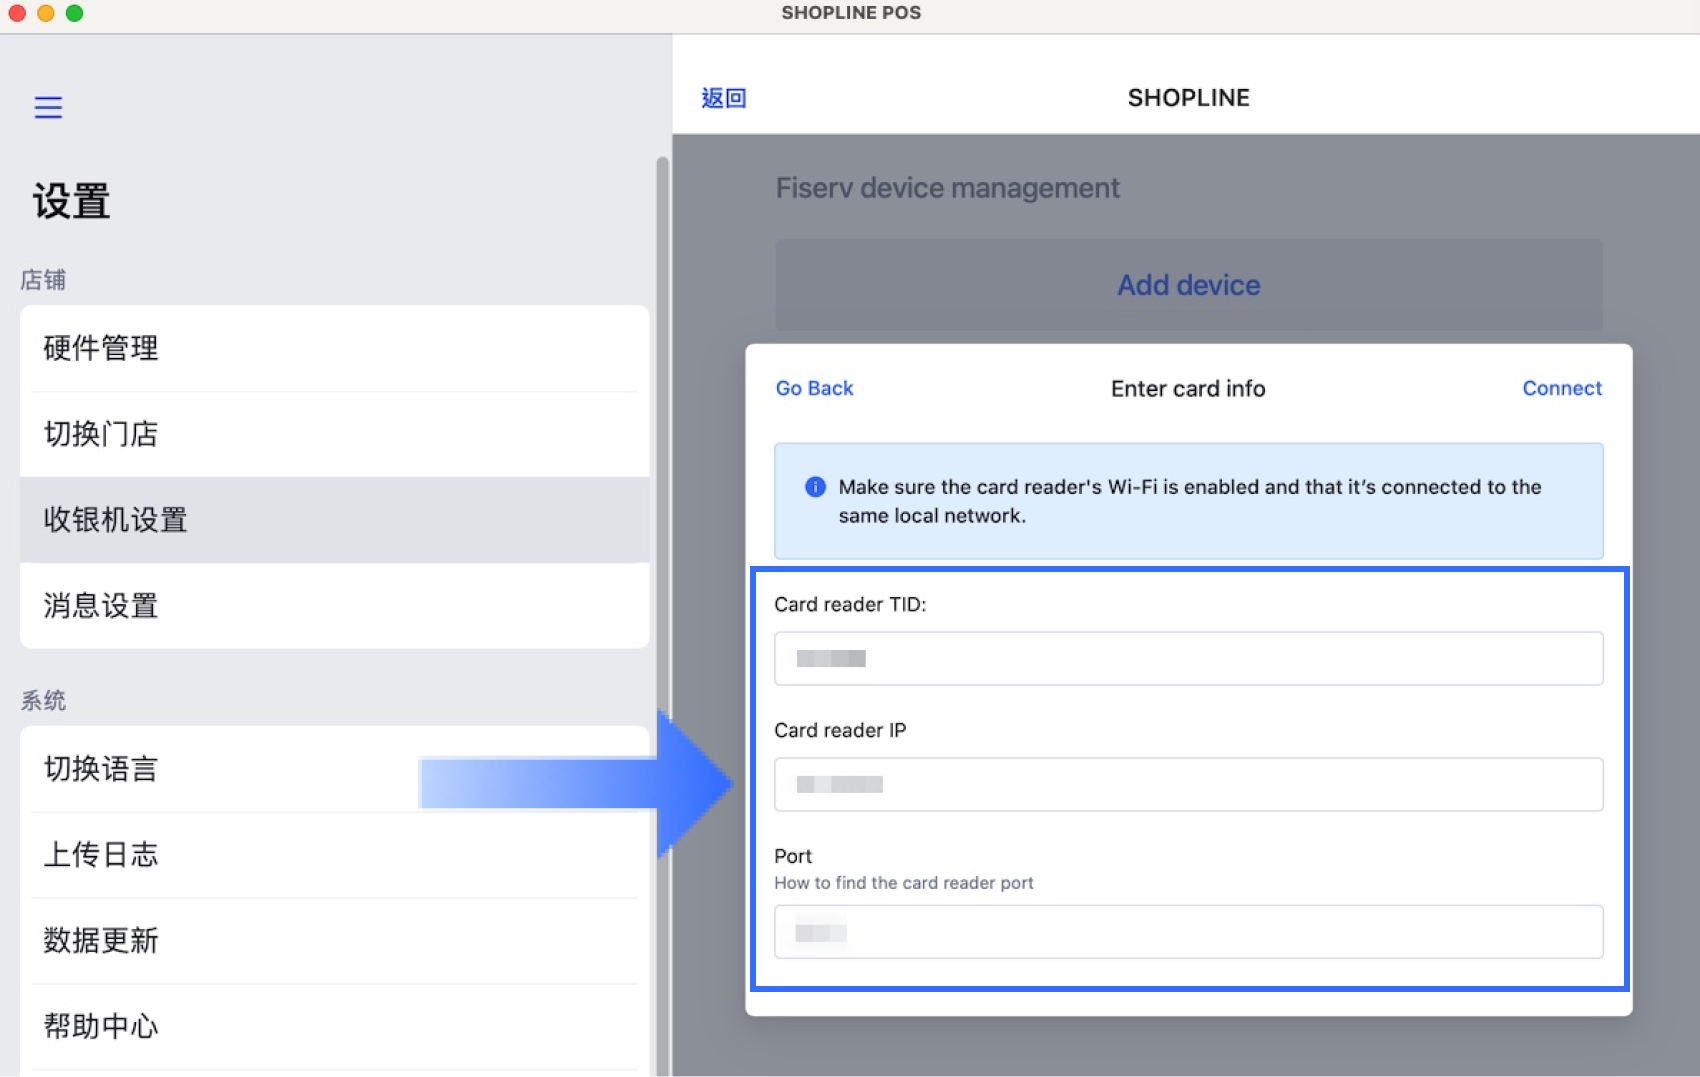
Task: Open 切换语言 option
Action: [335, 769]
